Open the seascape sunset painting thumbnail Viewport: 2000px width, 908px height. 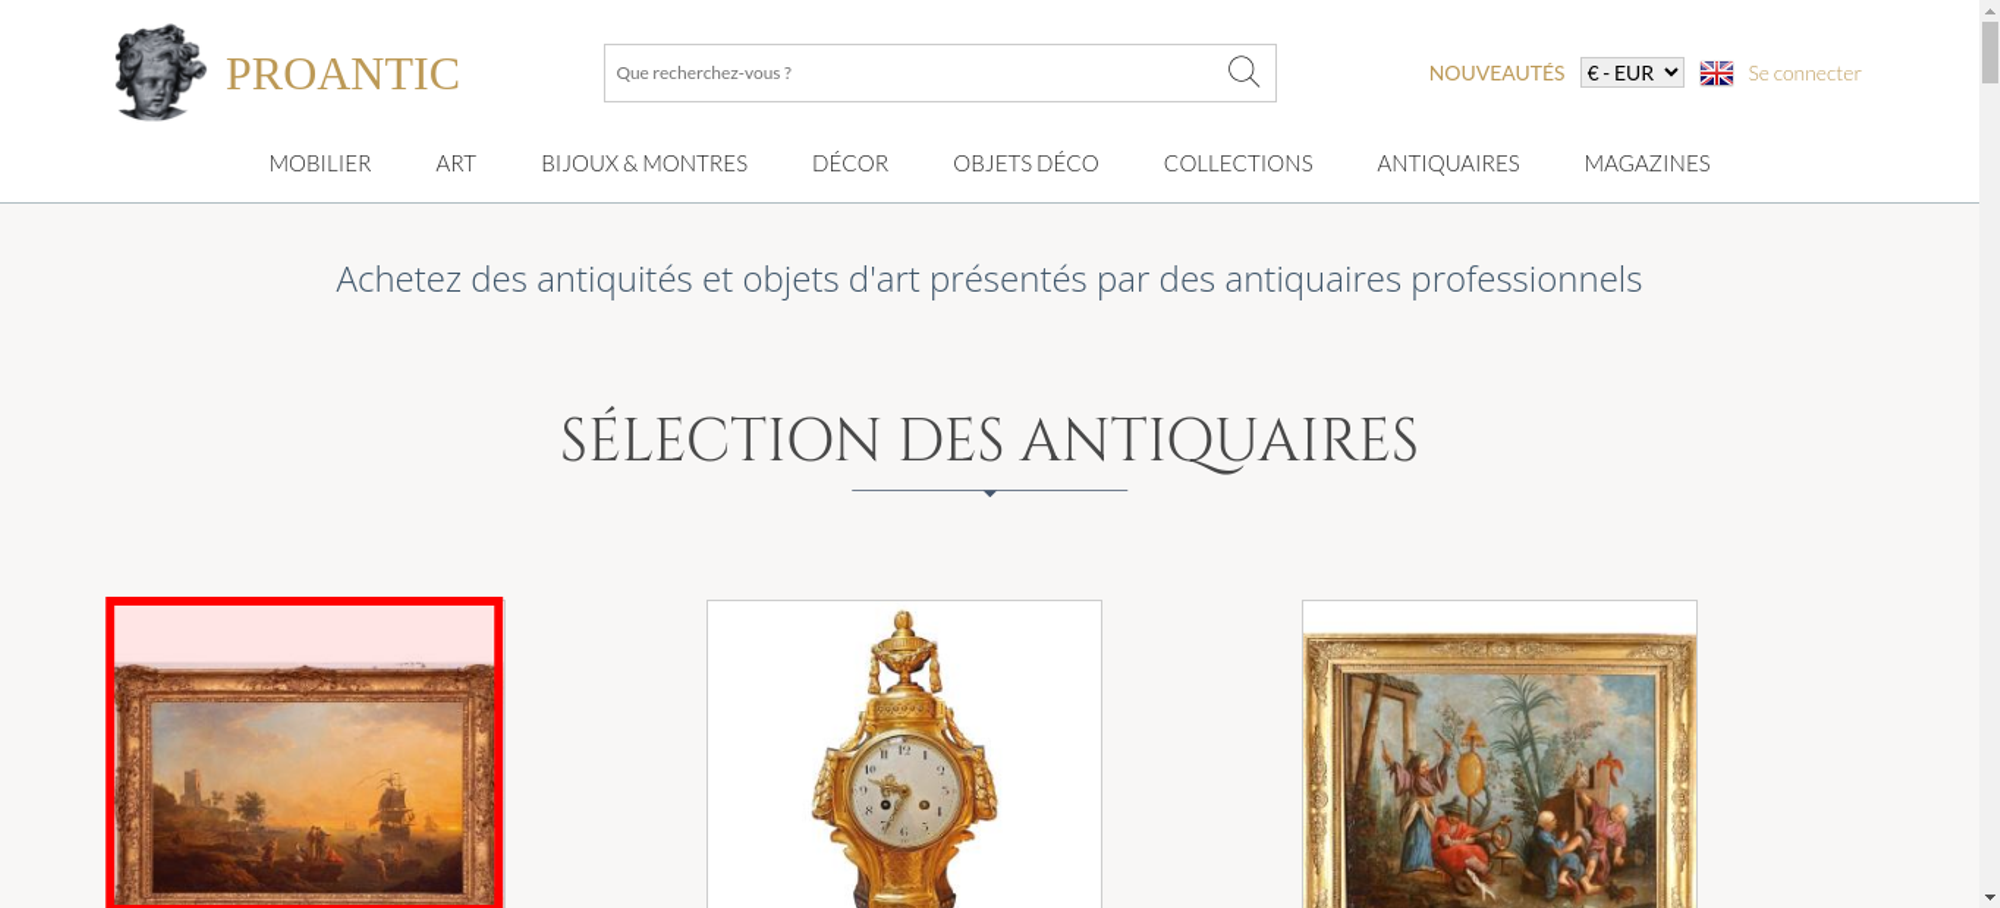click(304, 754)
